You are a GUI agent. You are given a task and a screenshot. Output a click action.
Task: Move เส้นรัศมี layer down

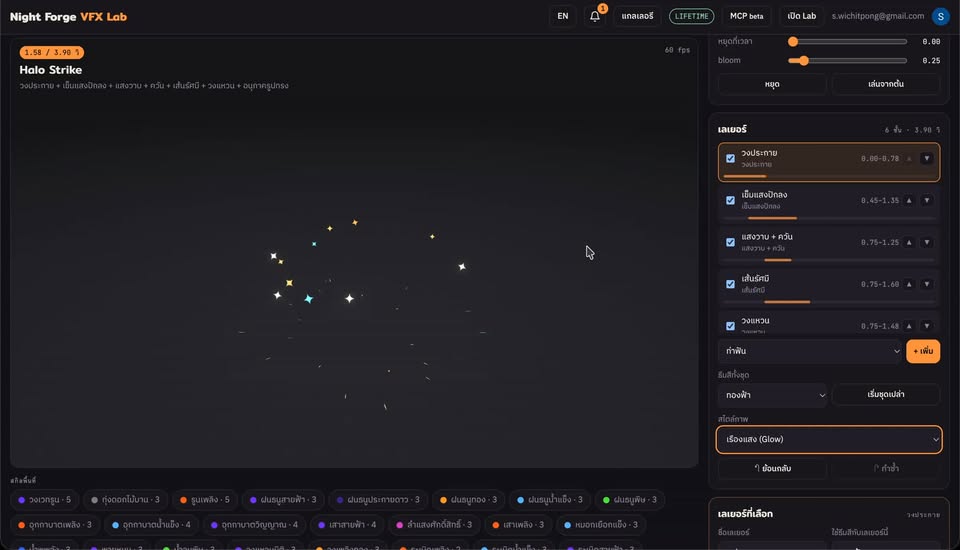926,284
